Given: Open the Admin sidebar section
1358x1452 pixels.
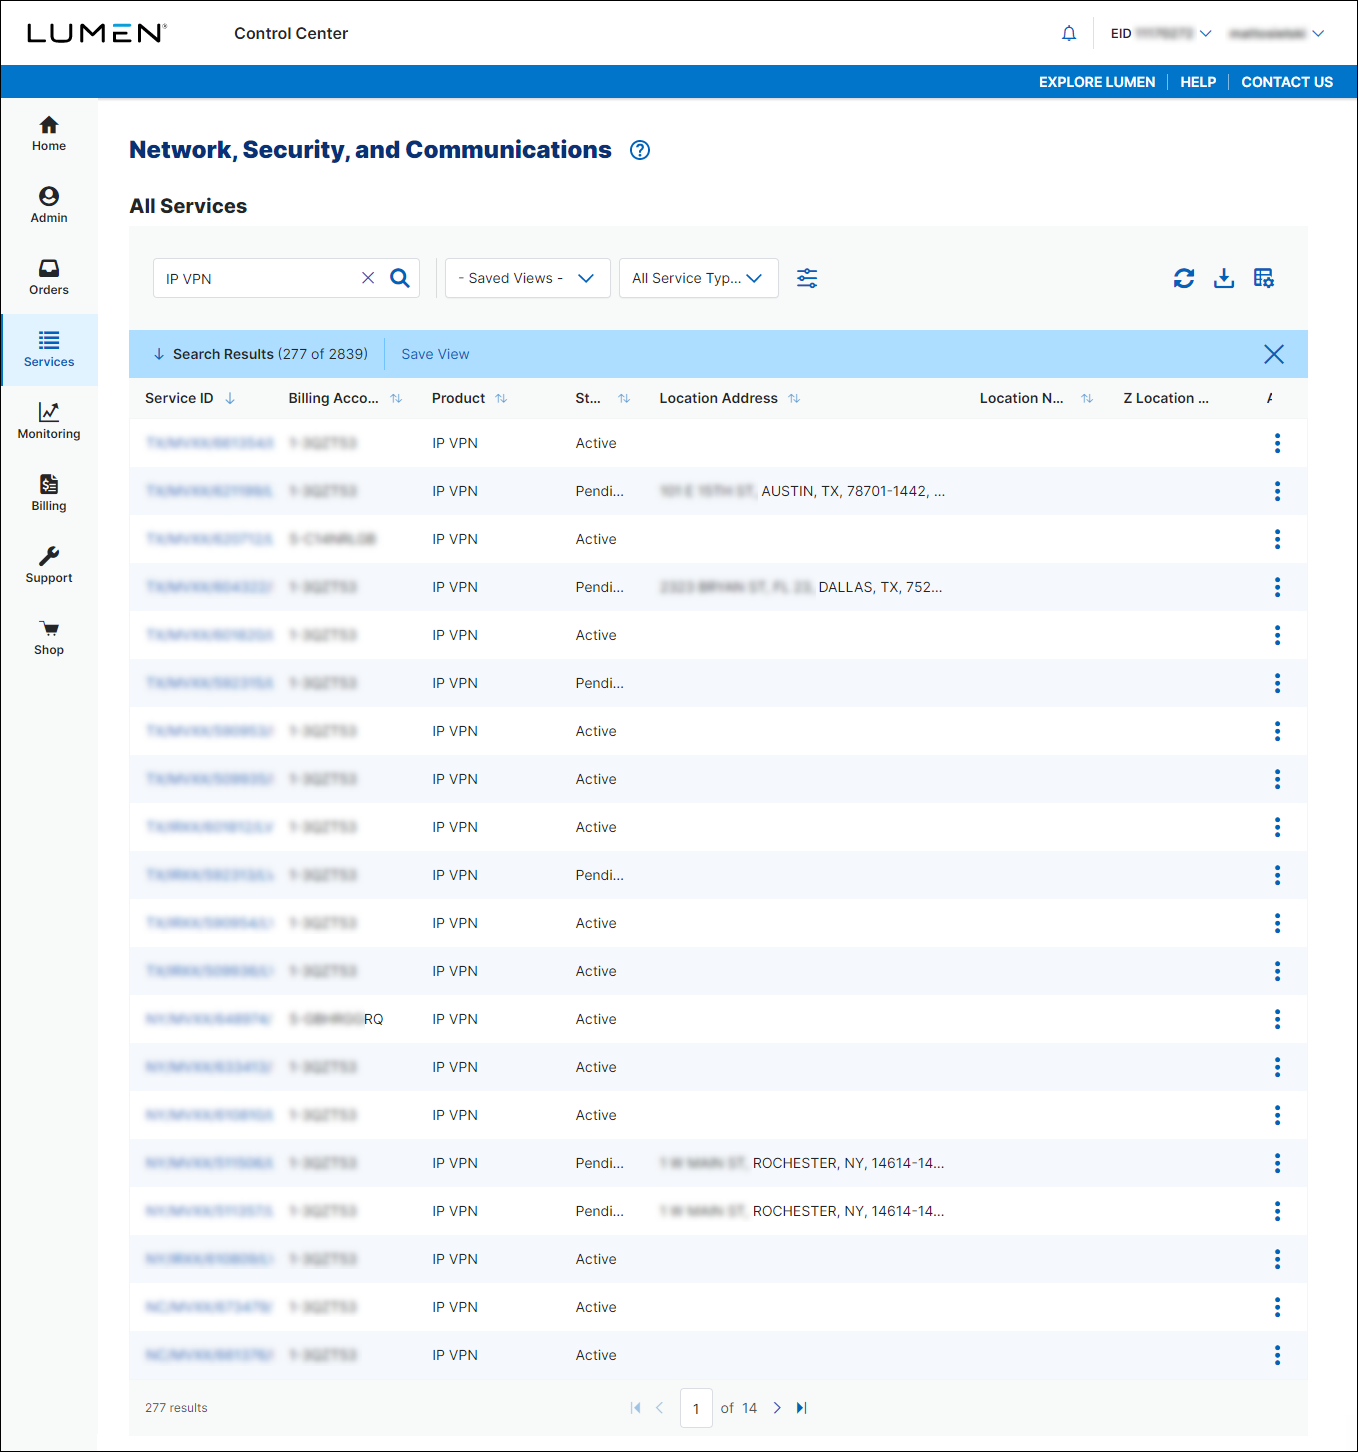Looking at the screenshot, I should [48, 206].
